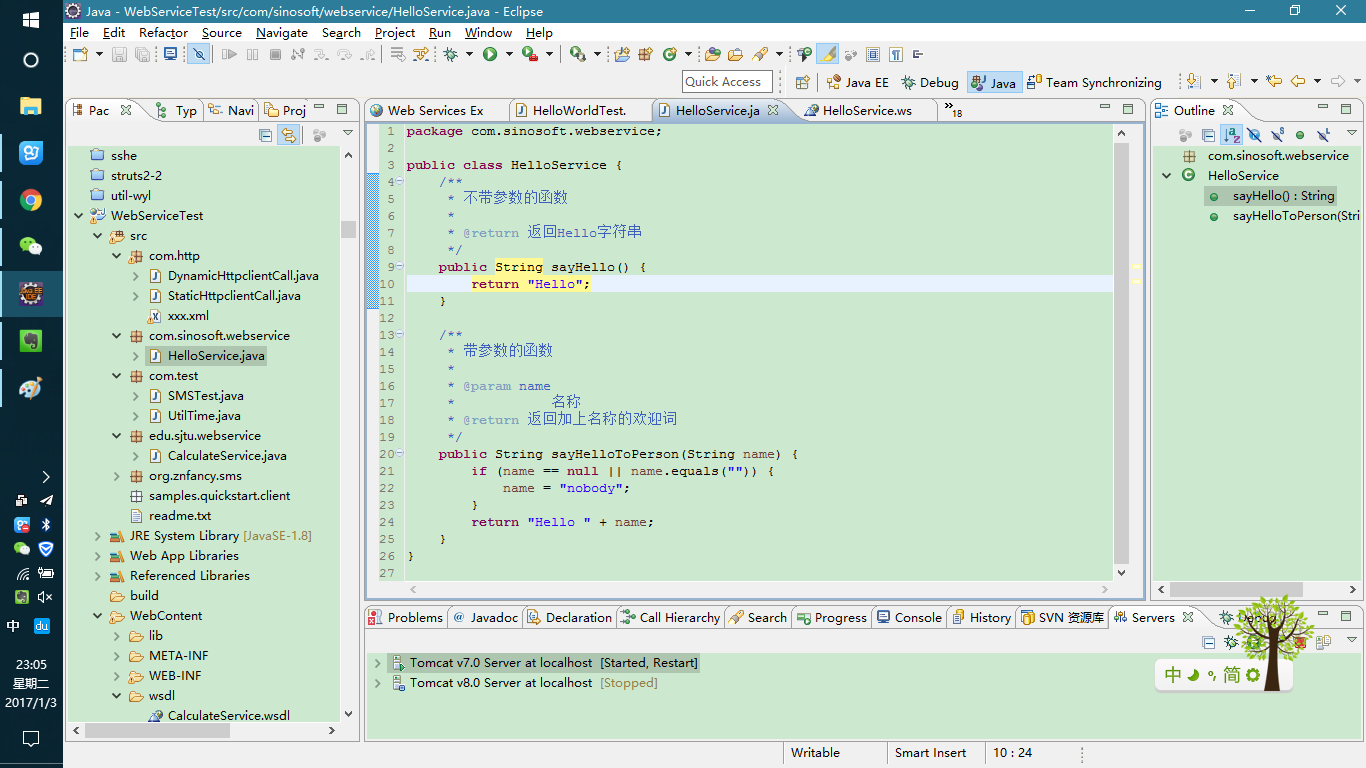Screen dimensions: 1366x768
Task: Toggle Hide Static Members in Outline
Action: [x=1277, y=134]
